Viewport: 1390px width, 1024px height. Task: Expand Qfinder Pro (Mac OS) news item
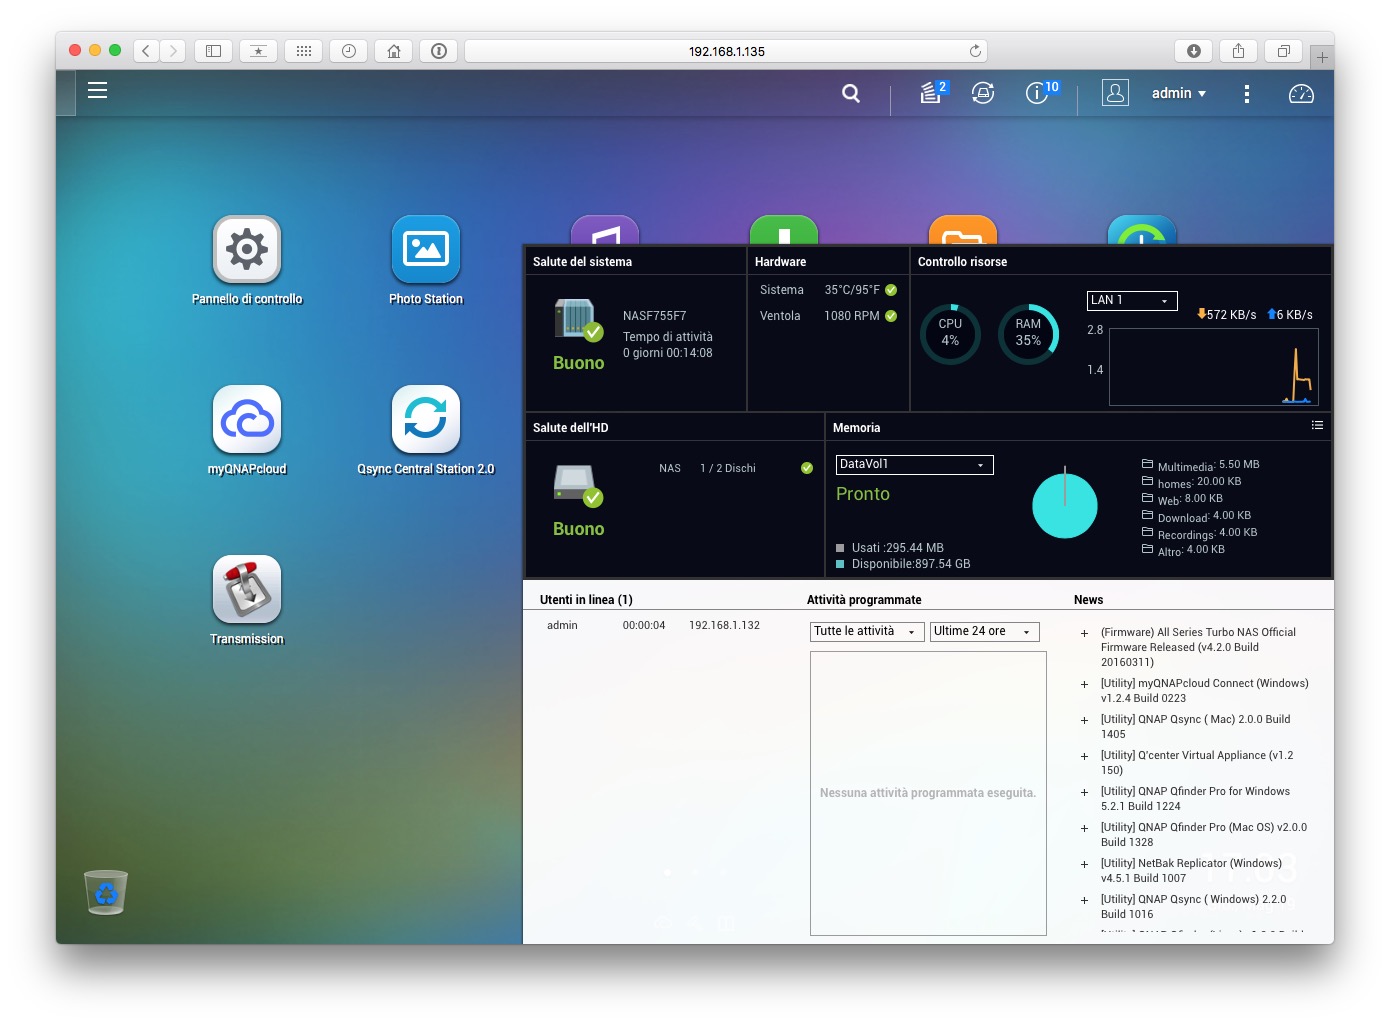pyautogui.click(x=1084, y=828)
